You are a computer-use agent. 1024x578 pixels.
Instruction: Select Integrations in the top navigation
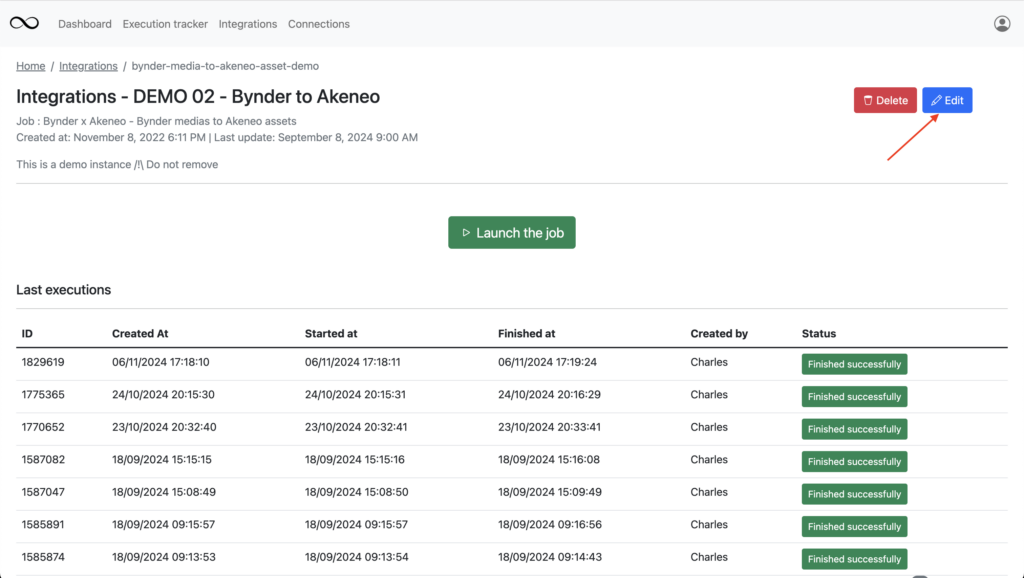247,24
